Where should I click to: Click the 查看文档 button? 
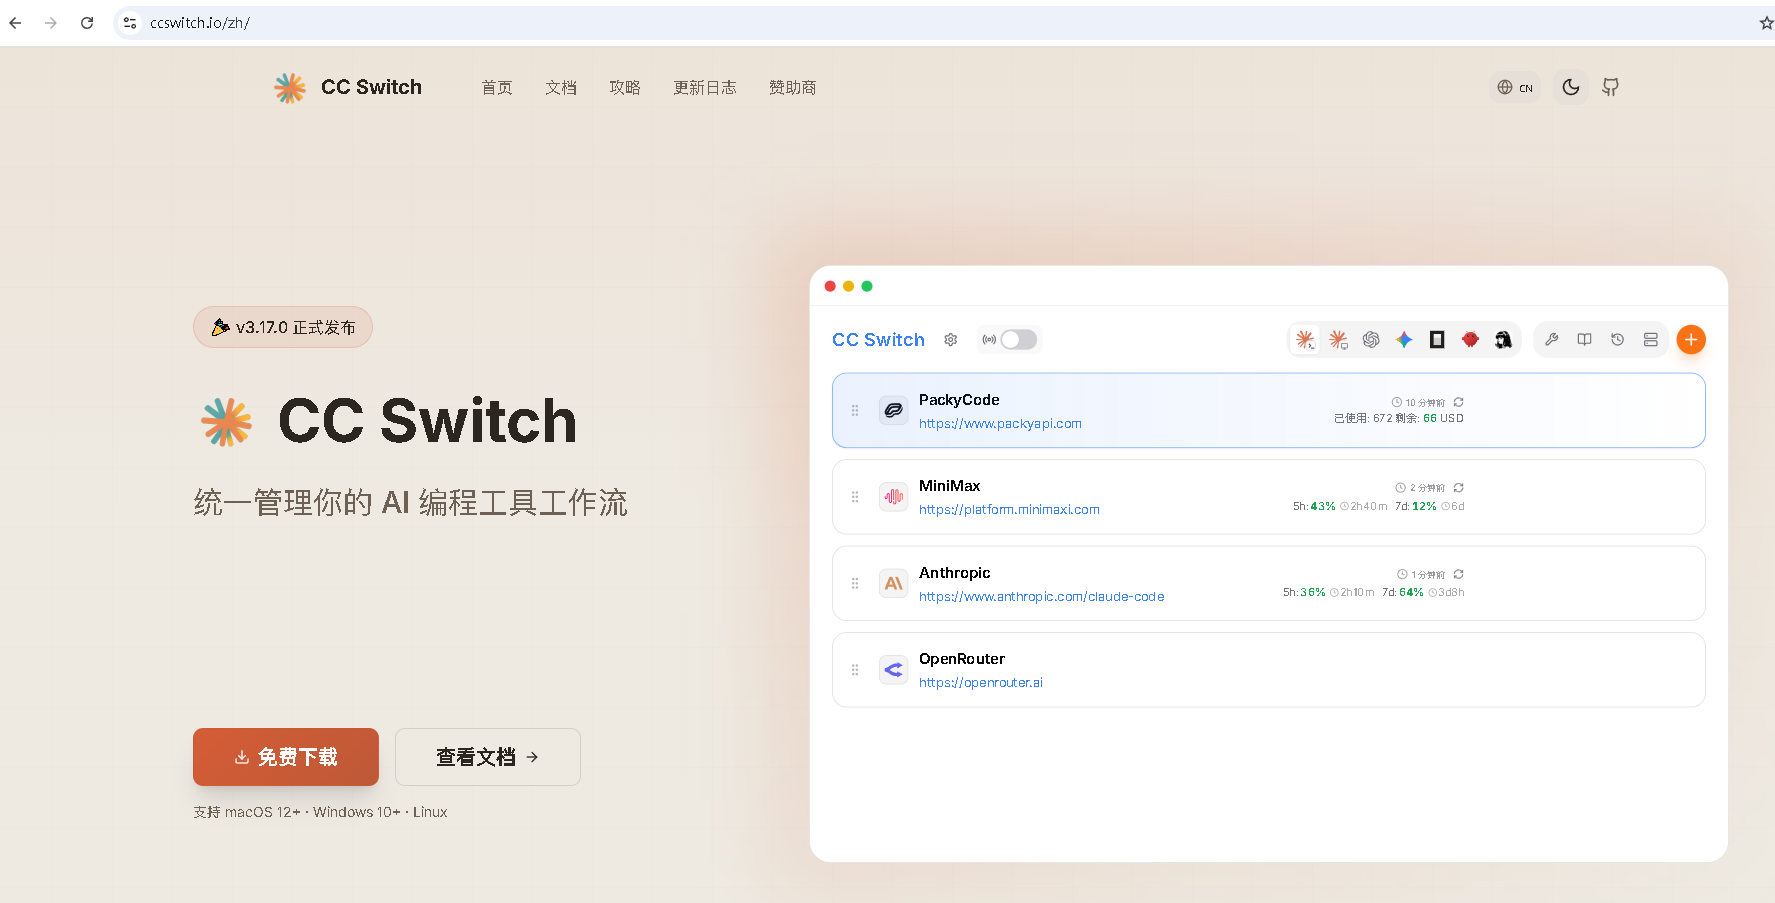[488, 757]
